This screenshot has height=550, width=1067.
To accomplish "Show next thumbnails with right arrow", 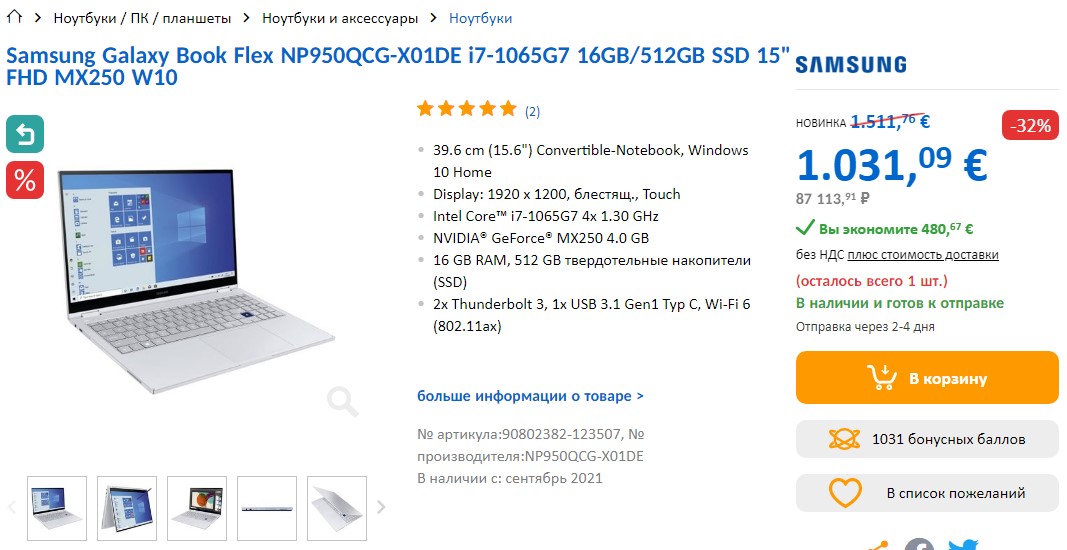I will tap(381, 507).
